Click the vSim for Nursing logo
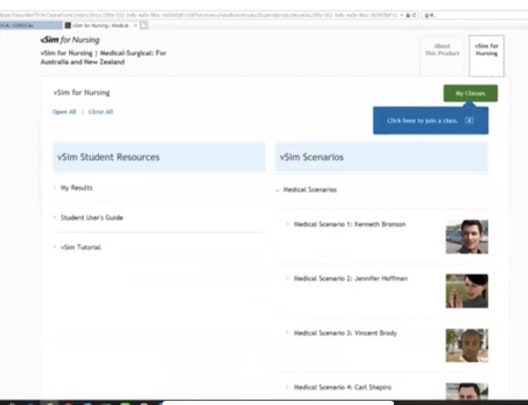 (x=70, y=40)
